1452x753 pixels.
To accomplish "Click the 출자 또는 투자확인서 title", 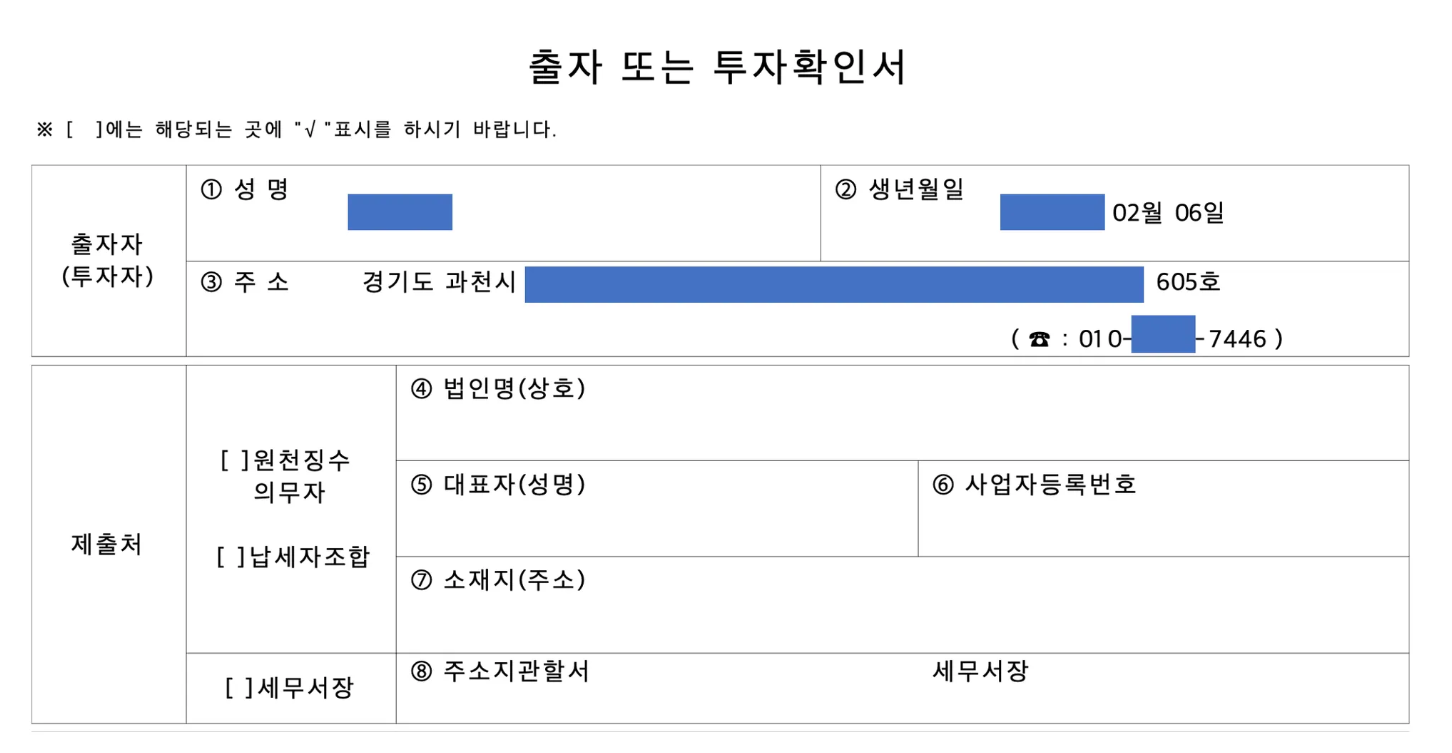I will [x=718, y=68].
